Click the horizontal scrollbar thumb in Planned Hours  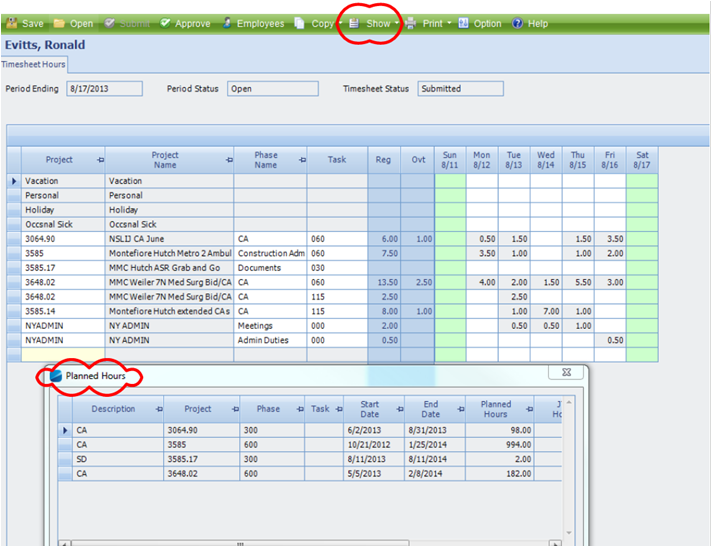point(240,543)
